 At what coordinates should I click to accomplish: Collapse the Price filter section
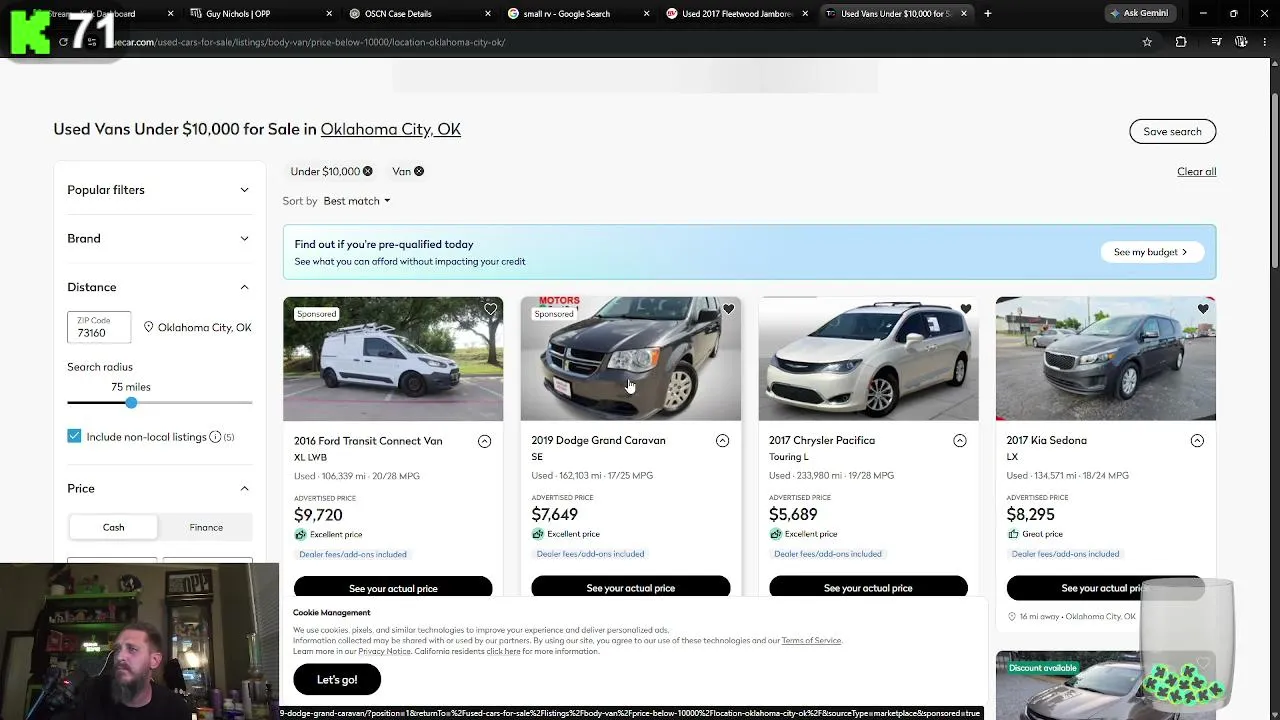pos(159,488)
